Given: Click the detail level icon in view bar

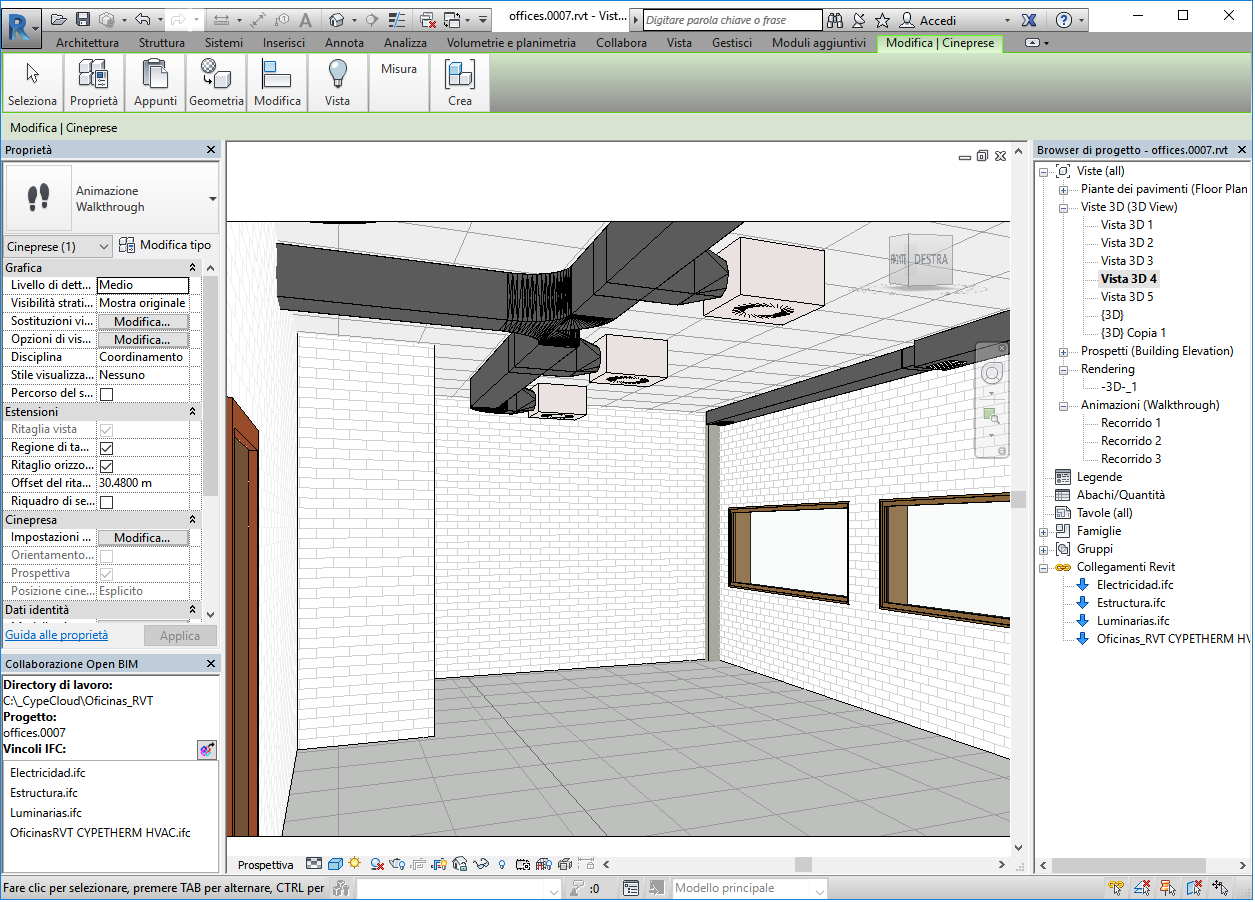Looking at the screenshot, I should pos(314,864).
